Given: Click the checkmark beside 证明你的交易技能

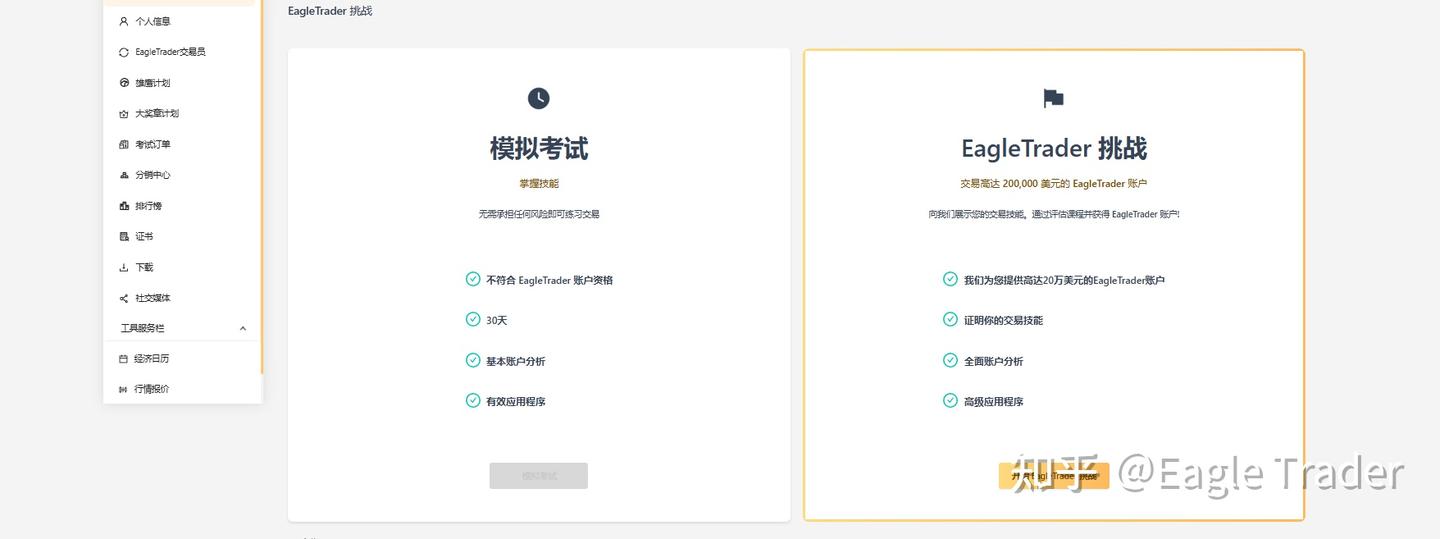Looking at the screenshot, I should coord(950,320).
